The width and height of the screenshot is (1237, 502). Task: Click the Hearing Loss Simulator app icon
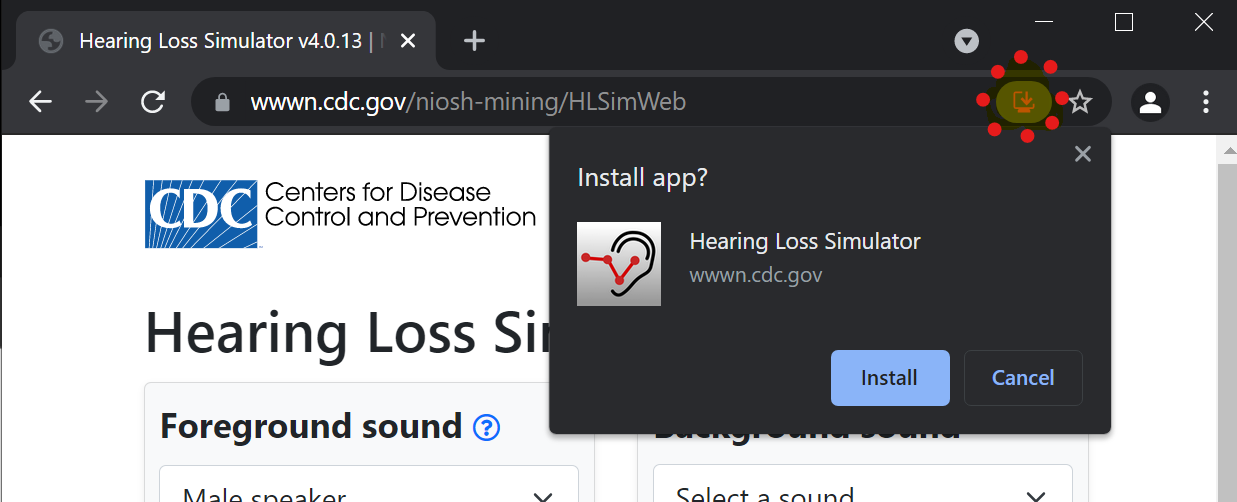[619, 264]
